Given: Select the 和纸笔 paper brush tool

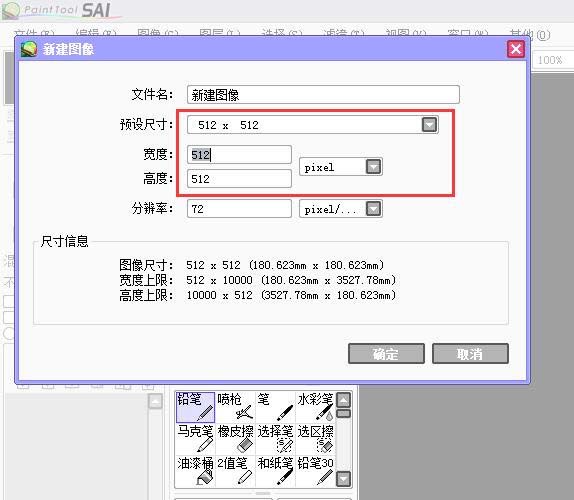Looking at the screenshot, I should coord(275,471).
